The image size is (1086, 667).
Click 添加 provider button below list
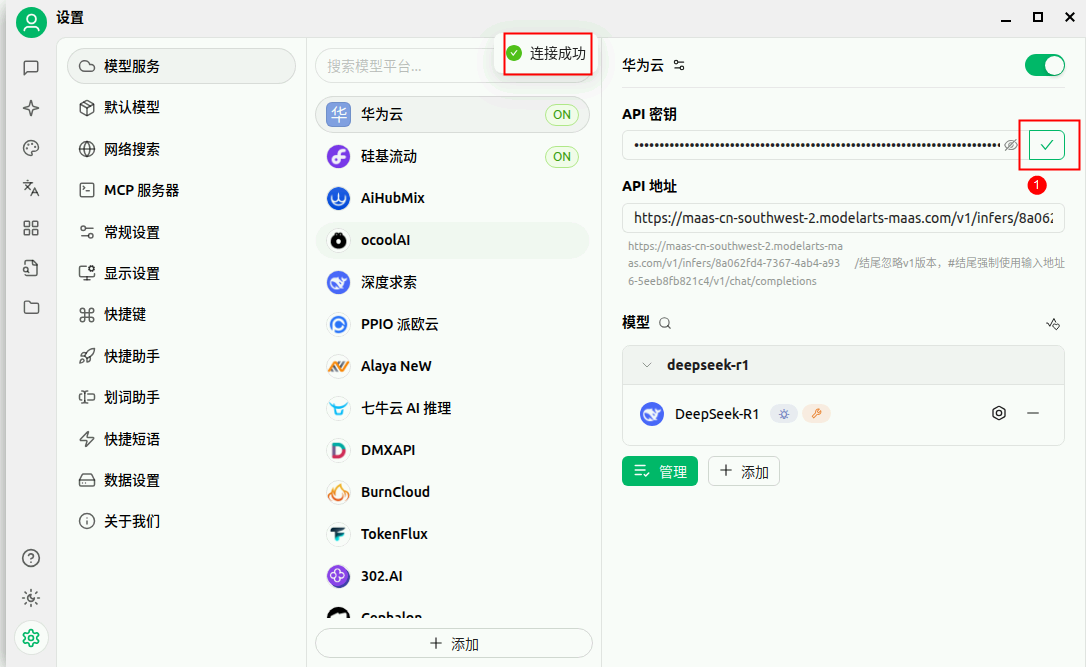(x=454, y=643)
